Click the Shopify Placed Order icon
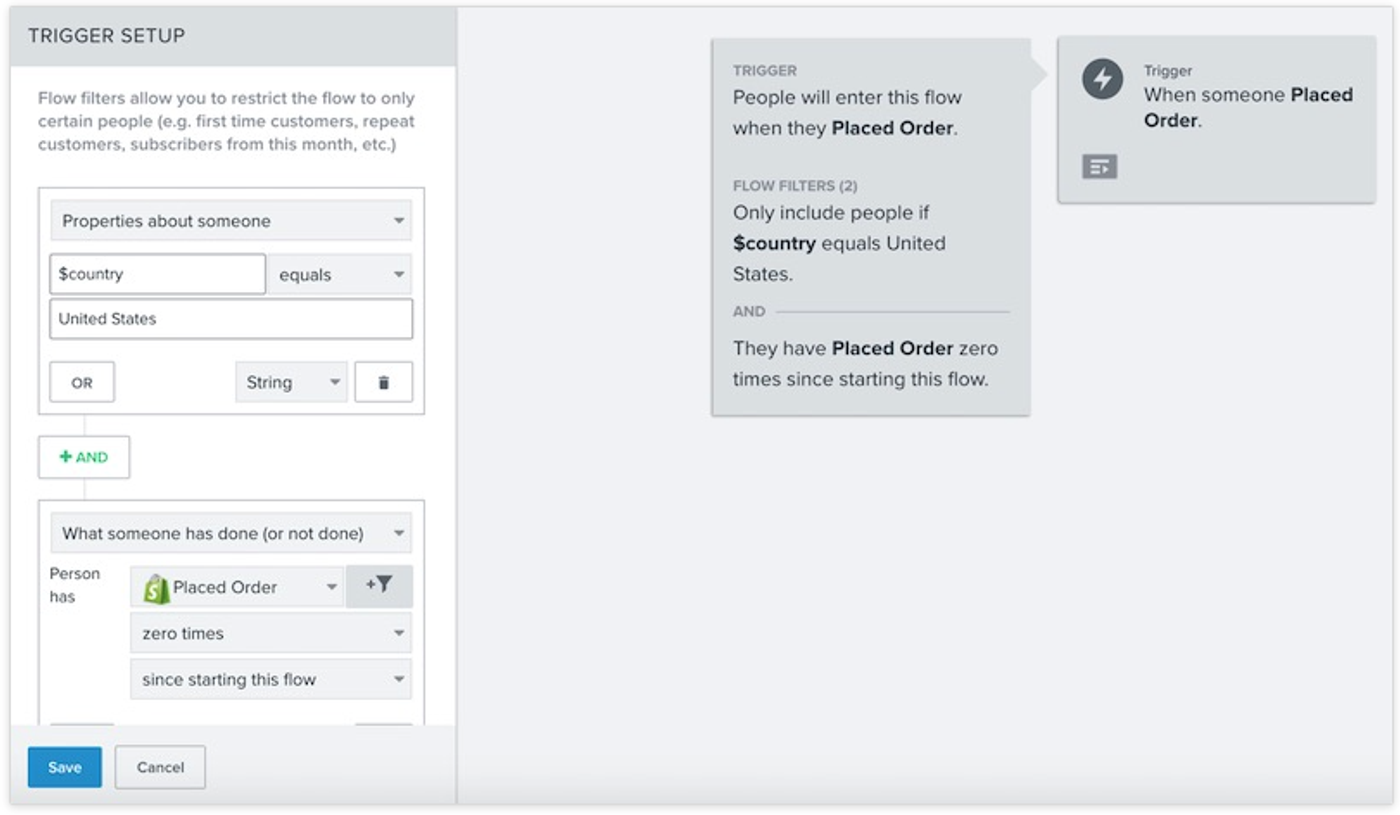The width and height of the screenshot is (1400, 815). tap(156, 588)
